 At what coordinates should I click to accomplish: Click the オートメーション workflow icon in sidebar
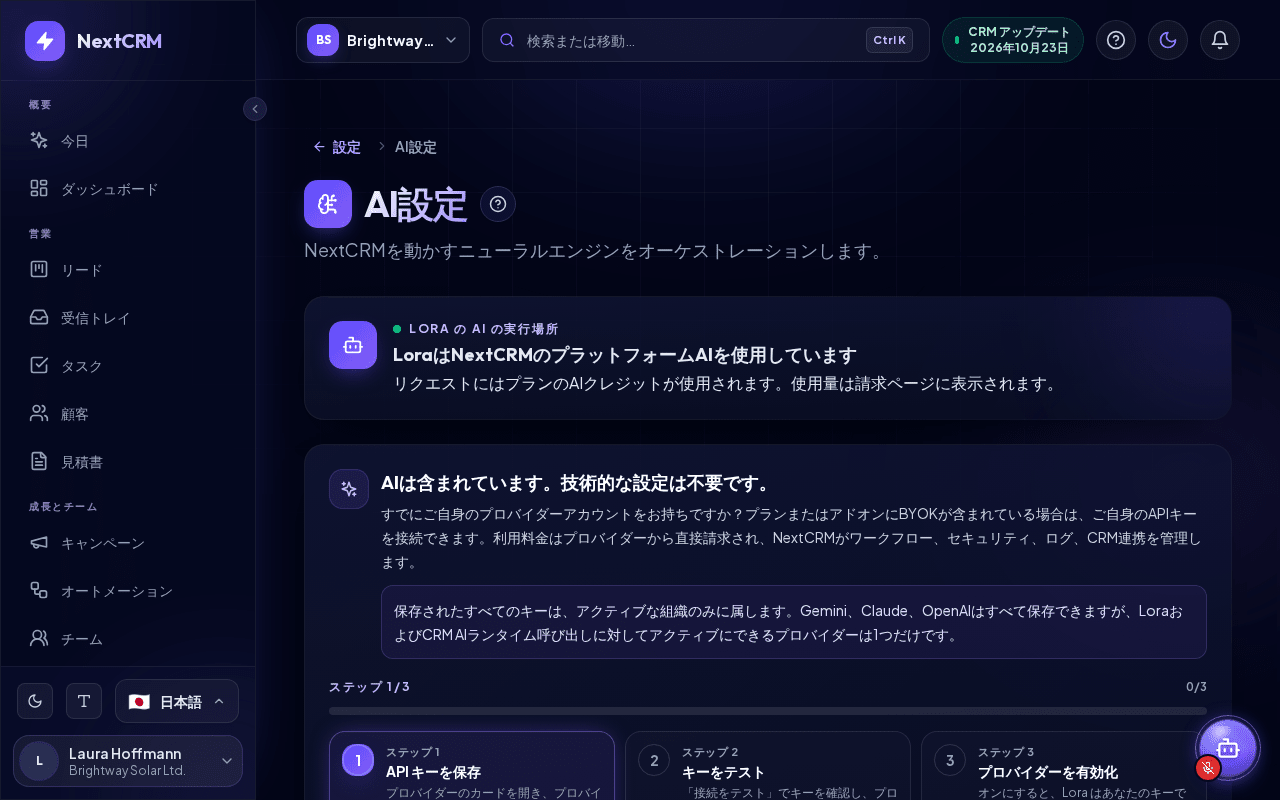coord(39,591)
